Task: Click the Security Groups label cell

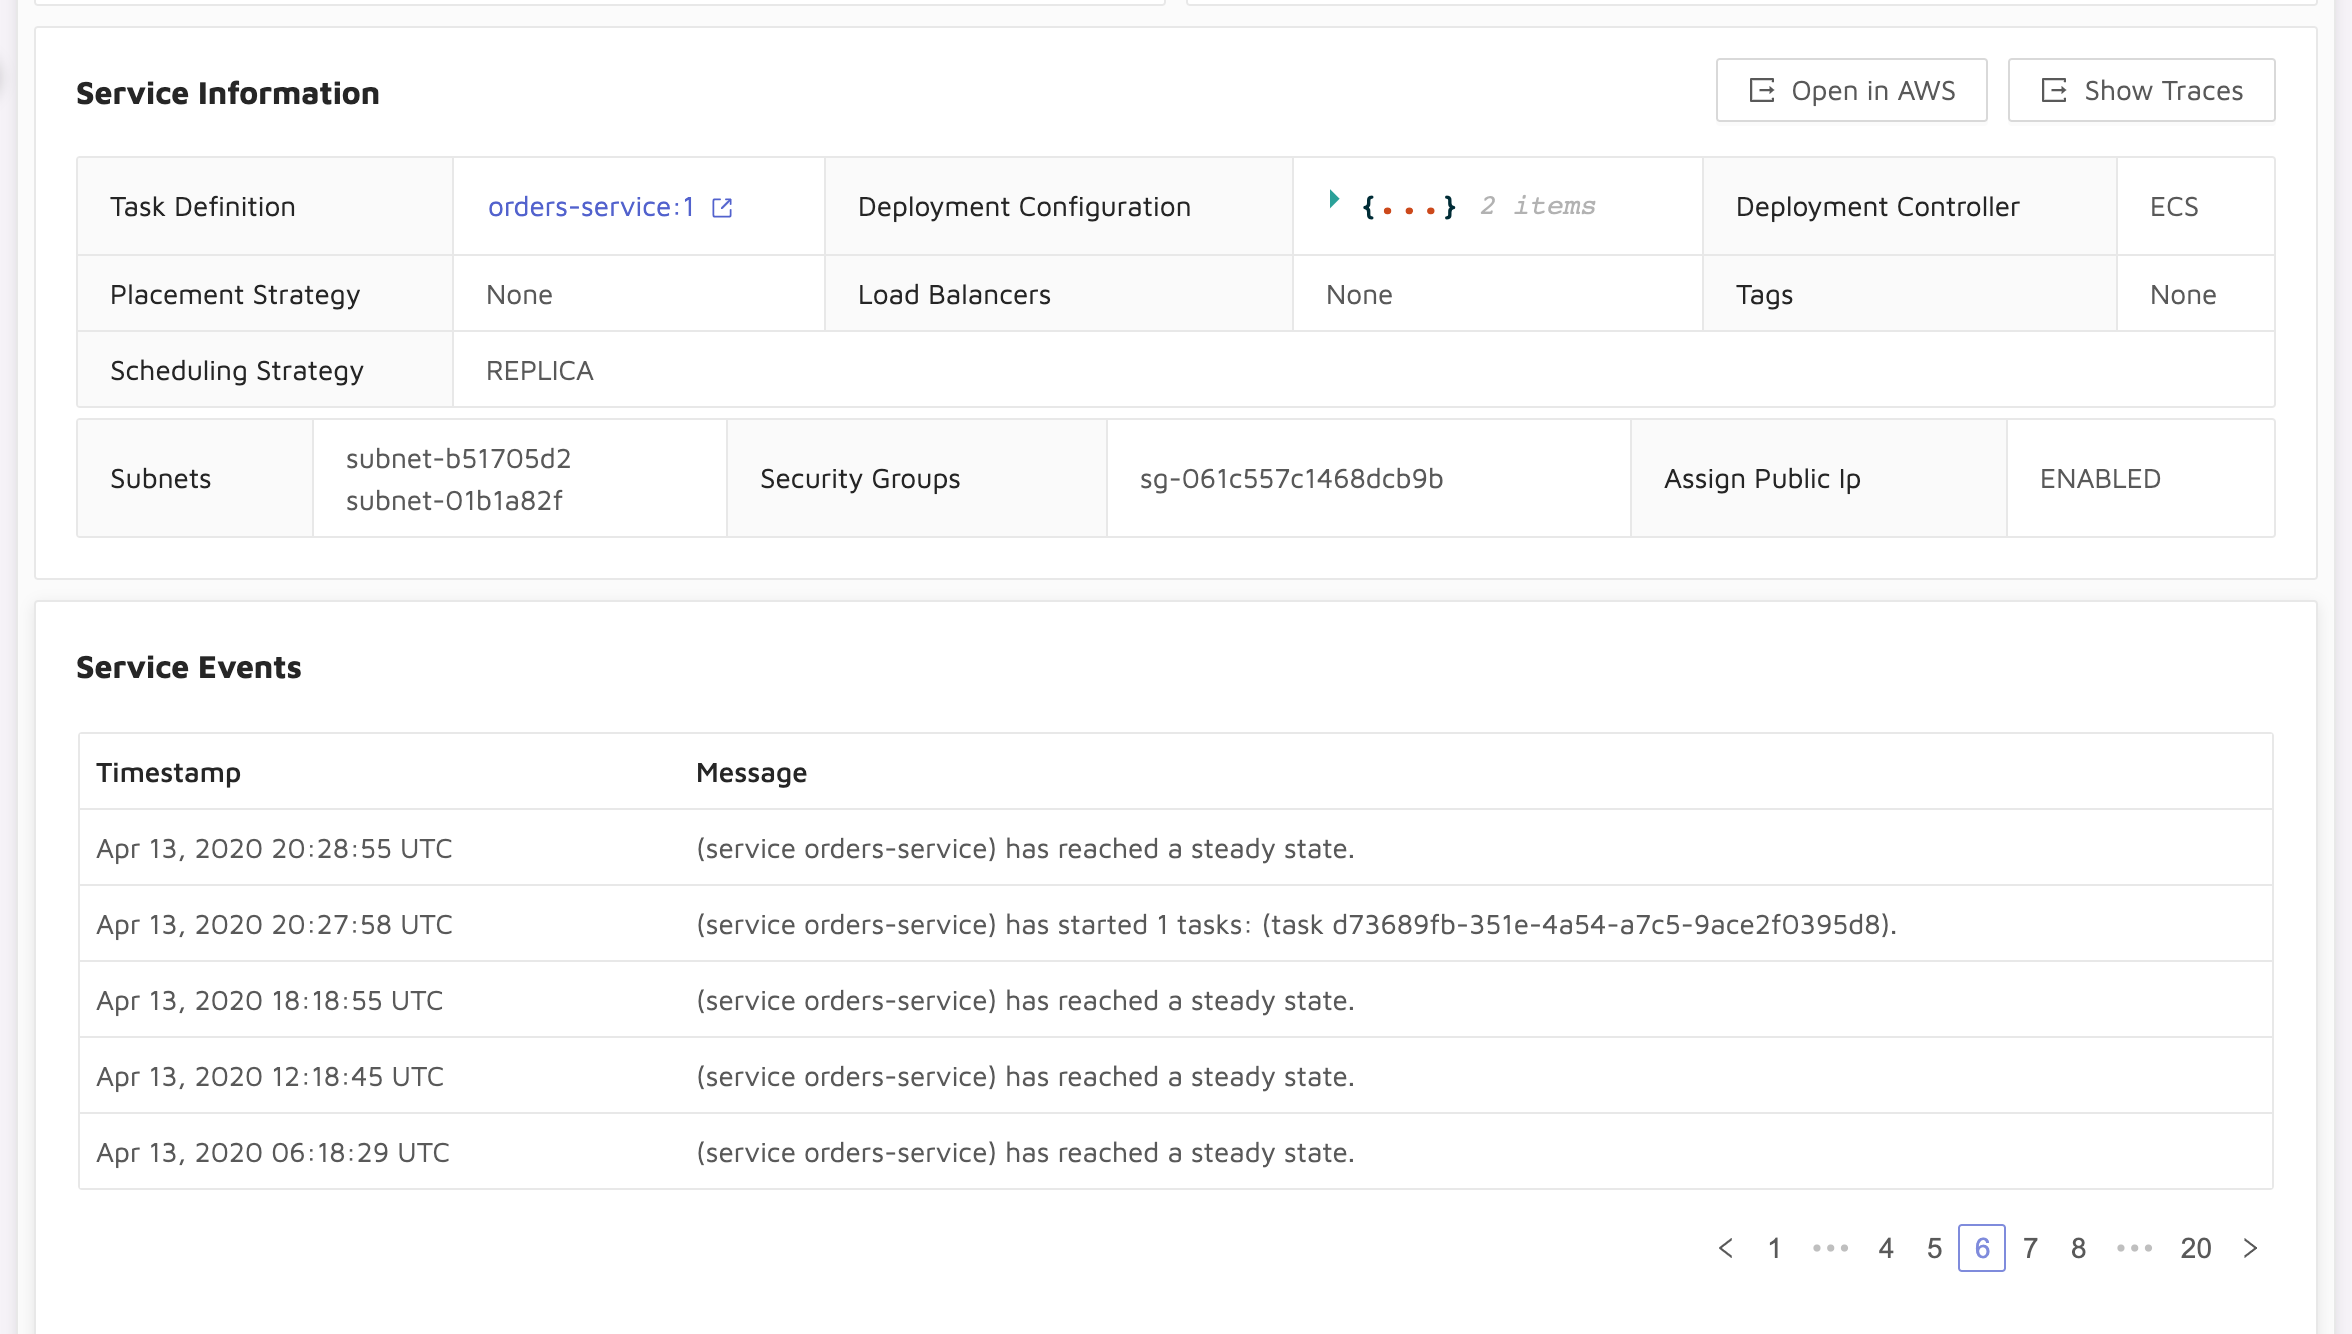Action: (x=917, y=479)
